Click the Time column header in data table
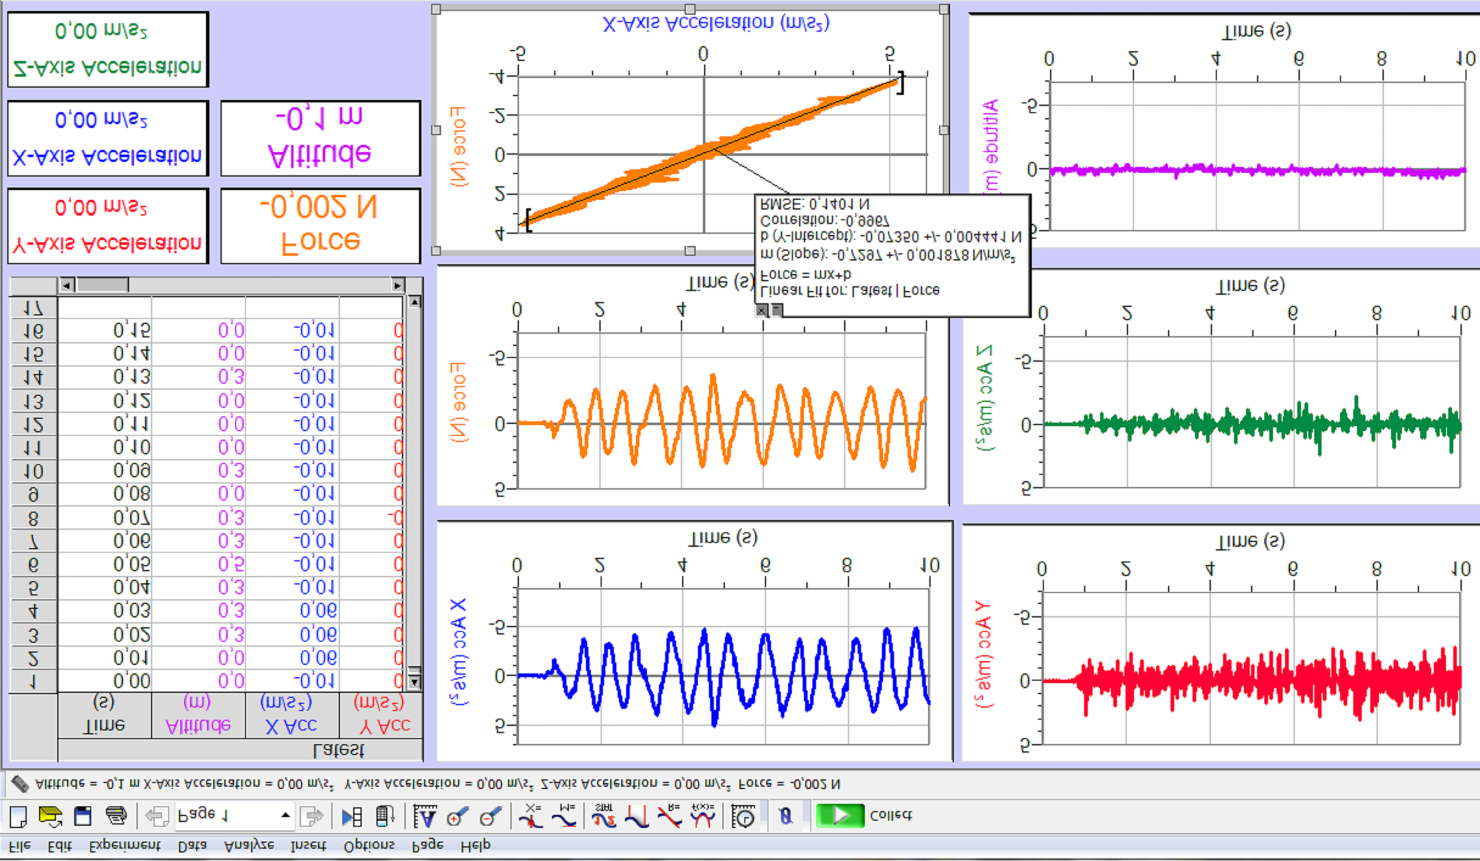1480x861 pixels. (104, 715)
